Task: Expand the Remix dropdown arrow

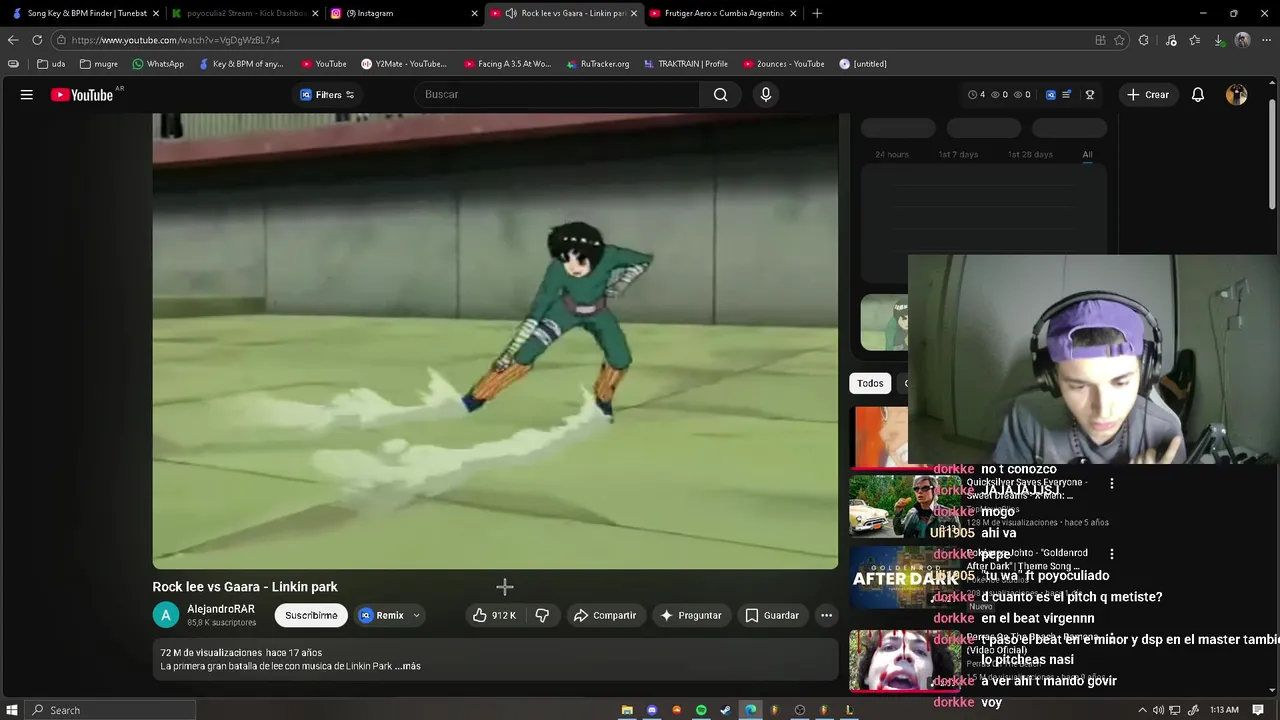Action: point(416,615)
